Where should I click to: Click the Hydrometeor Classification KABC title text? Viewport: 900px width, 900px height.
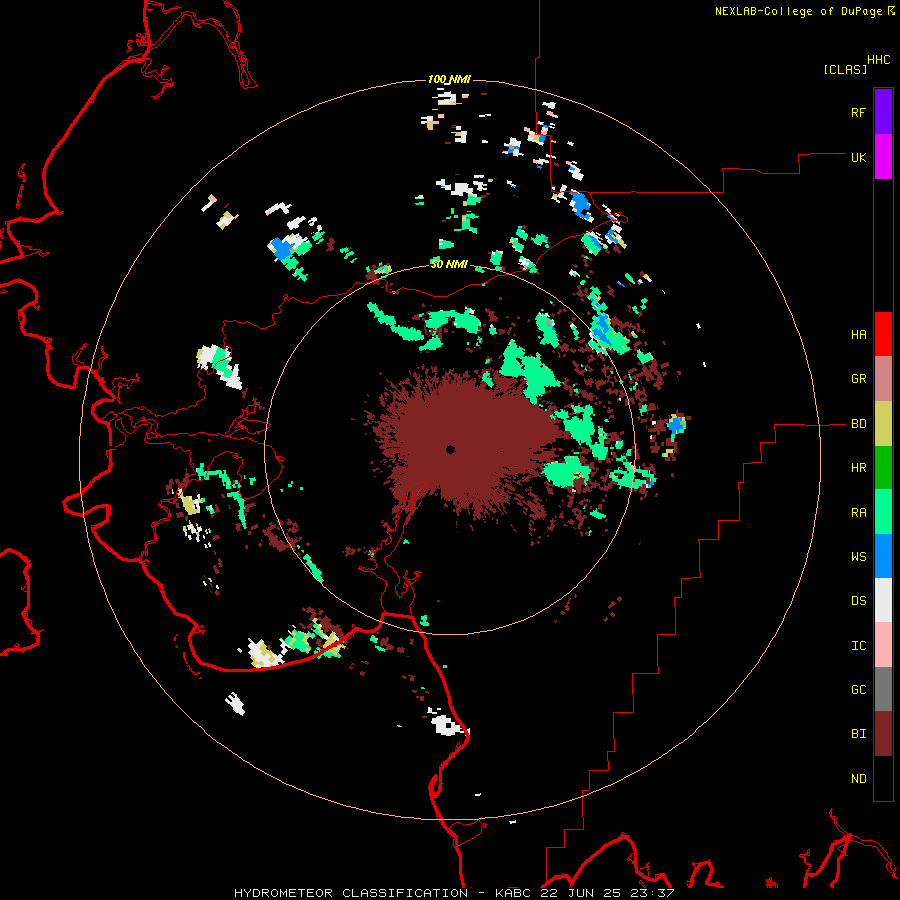pyautogui.click(x=453, y=893)
